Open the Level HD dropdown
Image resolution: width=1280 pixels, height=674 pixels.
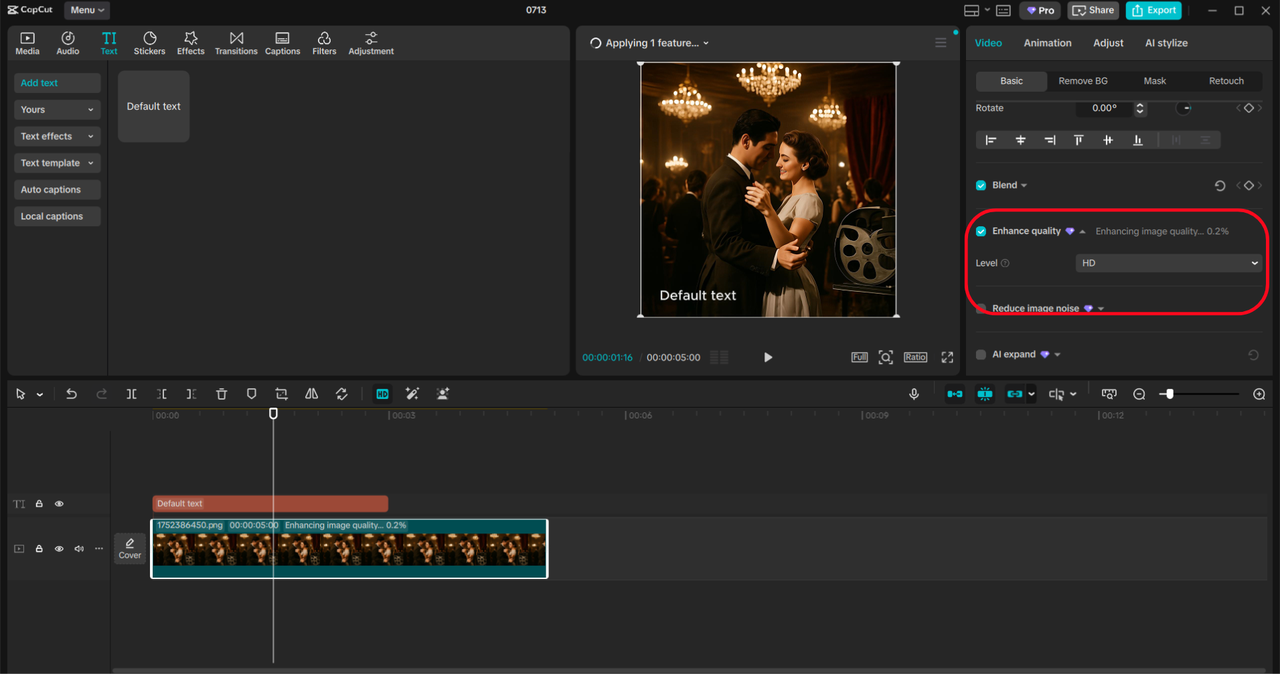point(1168,263)
